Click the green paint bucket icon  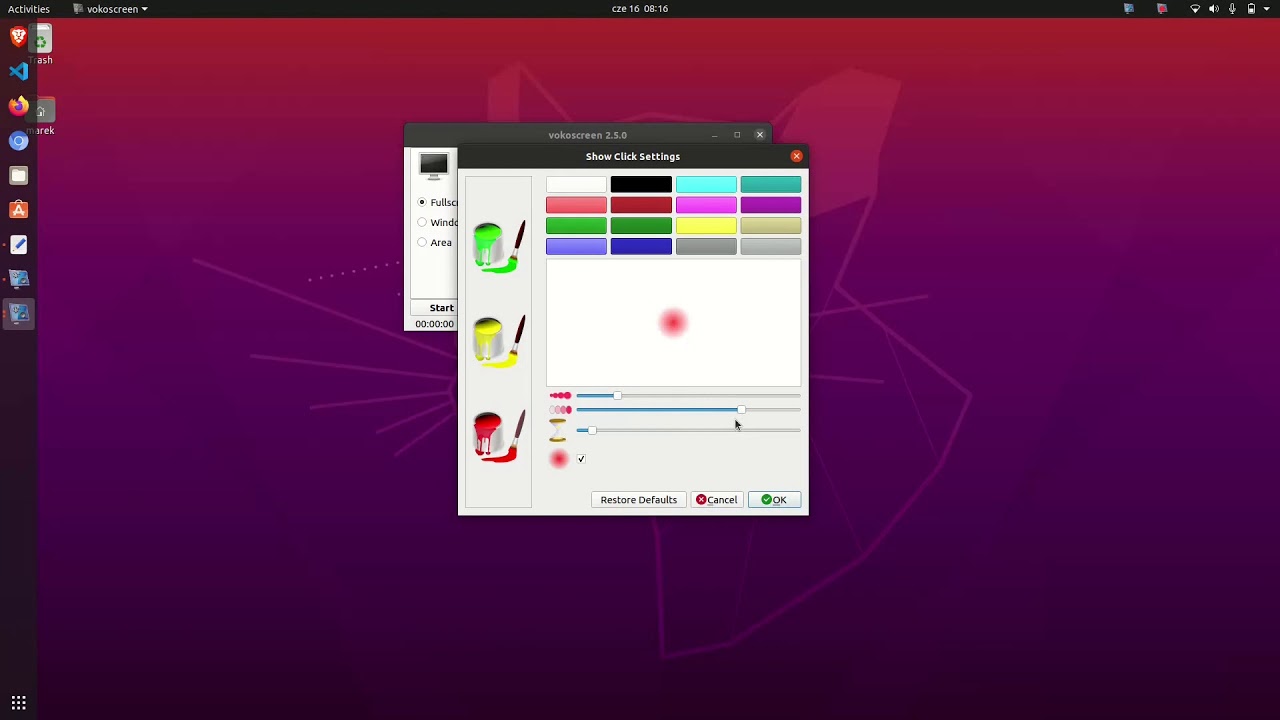[x=498, y=247]
